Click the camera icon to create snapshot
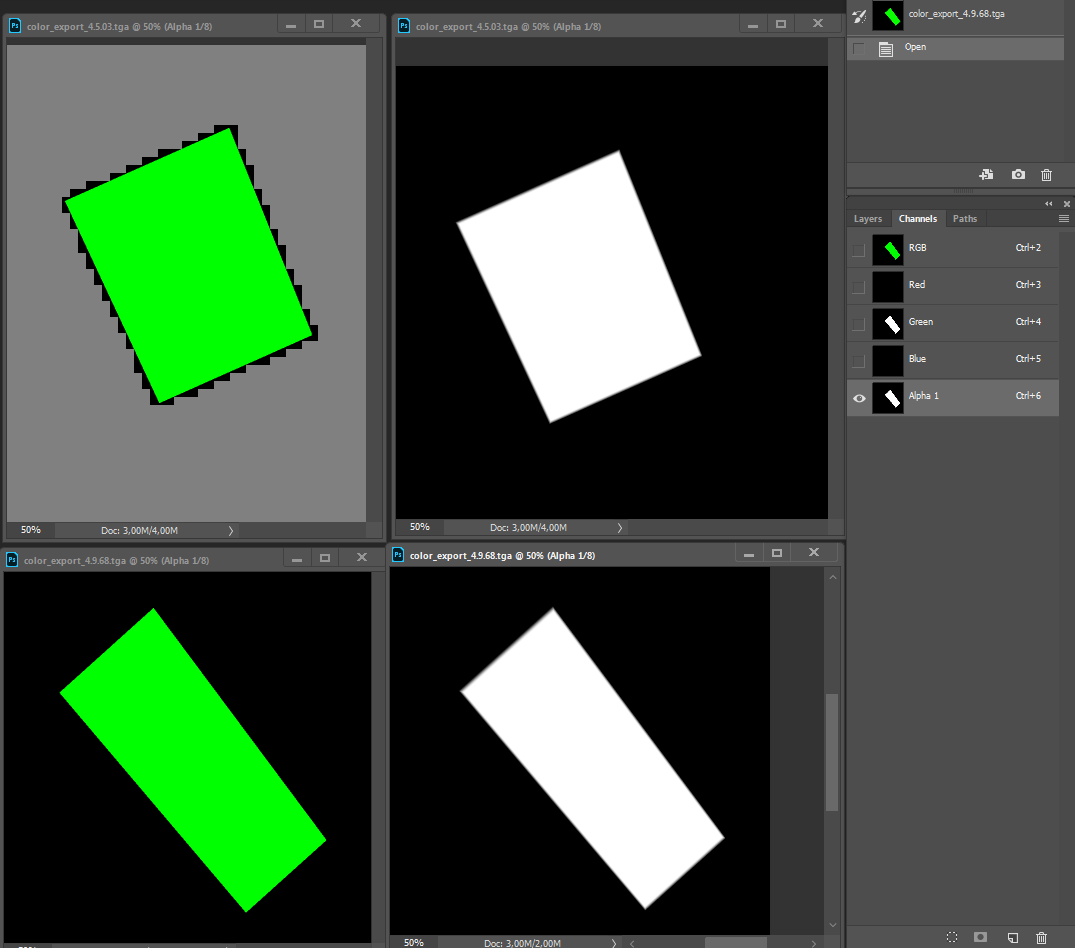This screenshot has height=948, width=1075. pos(1018,175)
